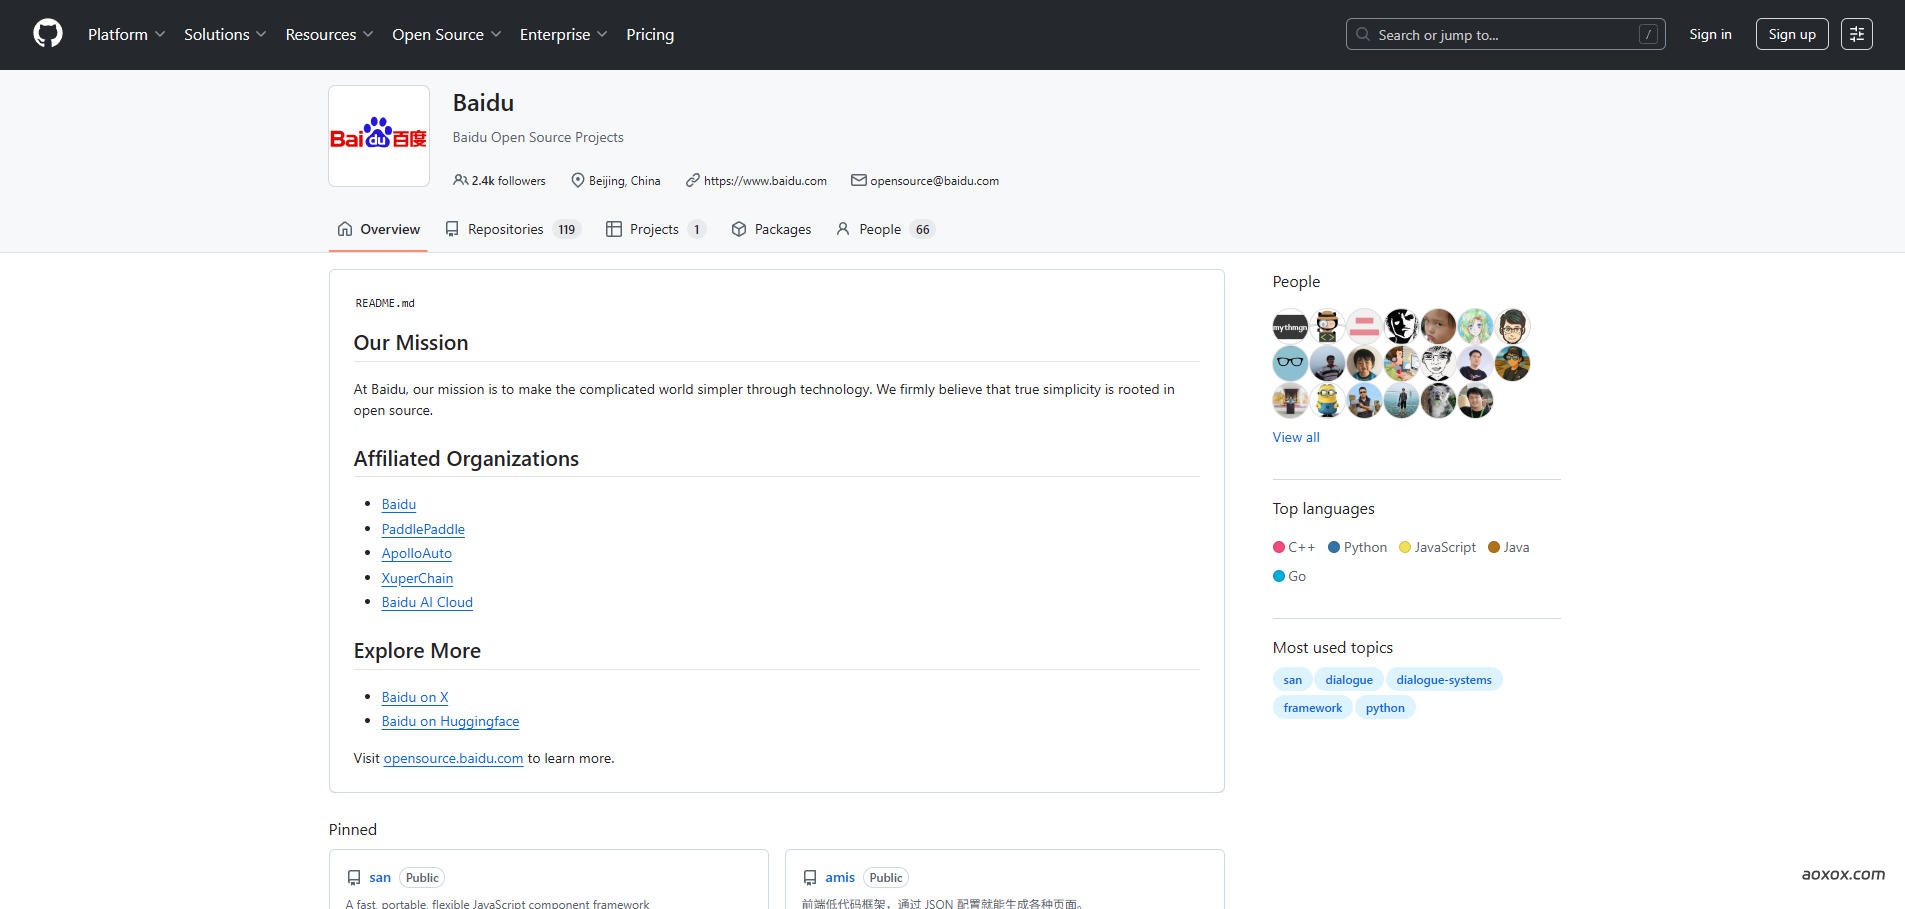
Task: Expand the Solutions dropdown menu
Action: tap(225, 34)
